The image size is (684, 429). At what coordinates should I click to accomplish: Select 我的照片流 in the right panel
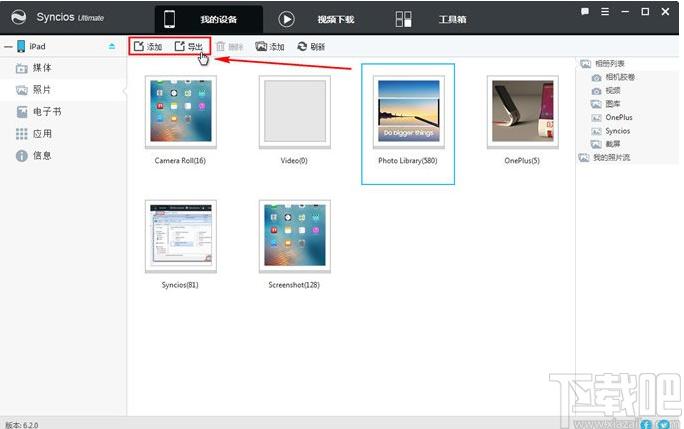(x=604, y=158)
